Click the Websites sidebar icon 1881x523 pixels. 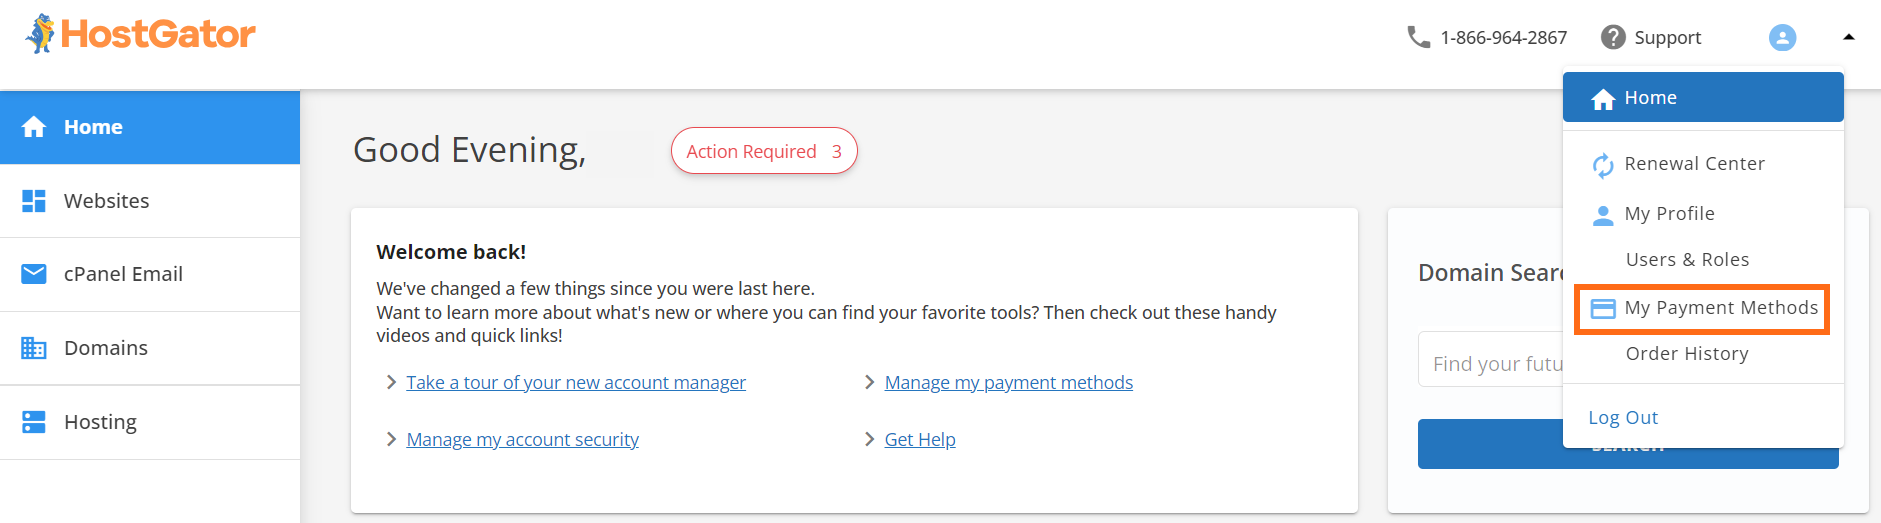[34, 201]
